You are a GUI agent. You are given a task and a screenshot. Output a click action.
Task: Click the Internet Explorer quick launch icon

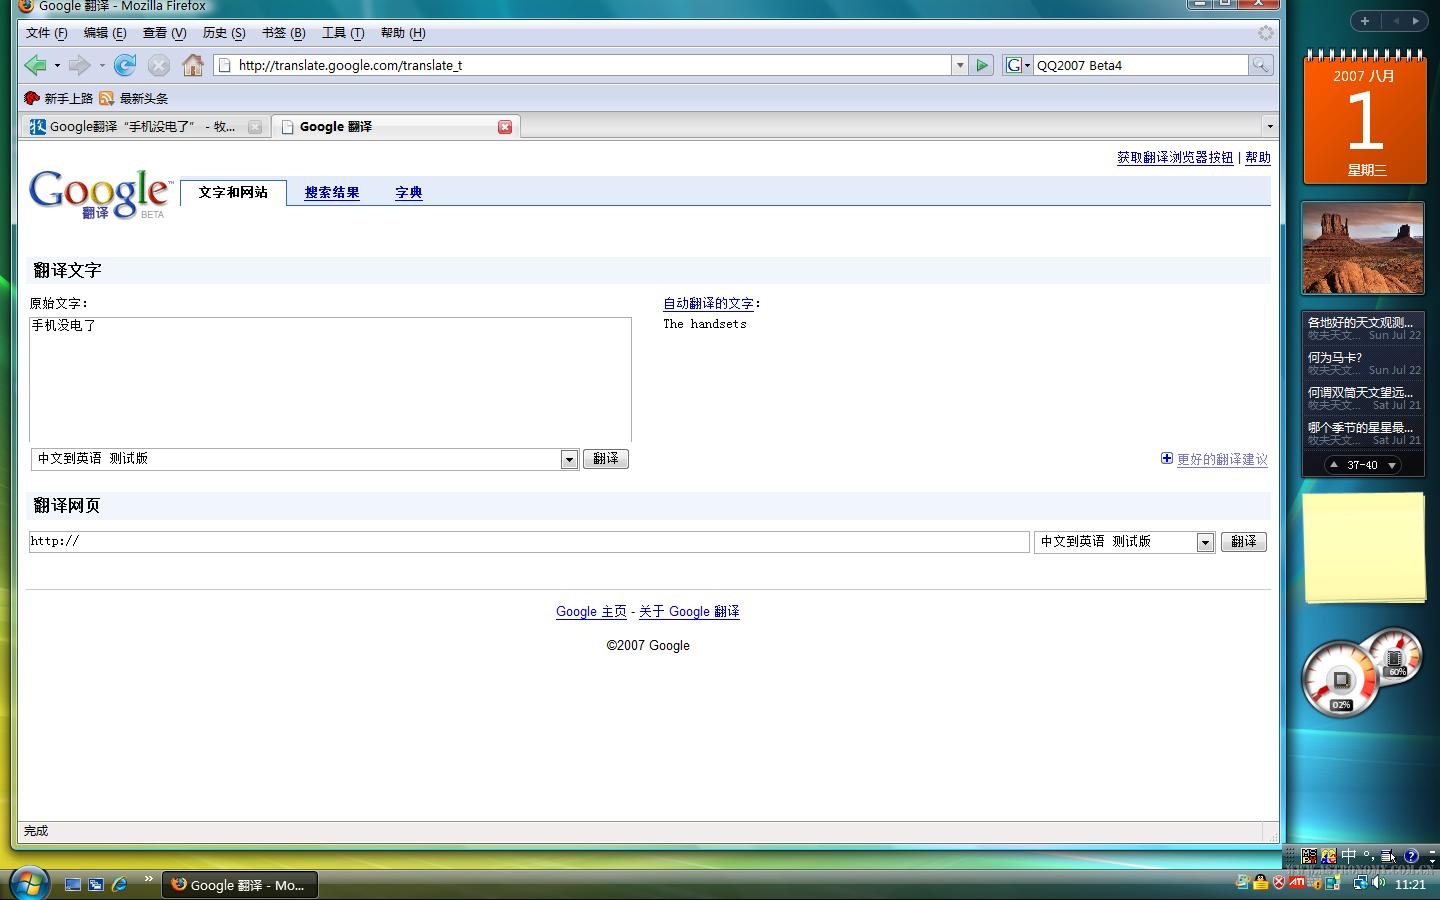(120, 884)
